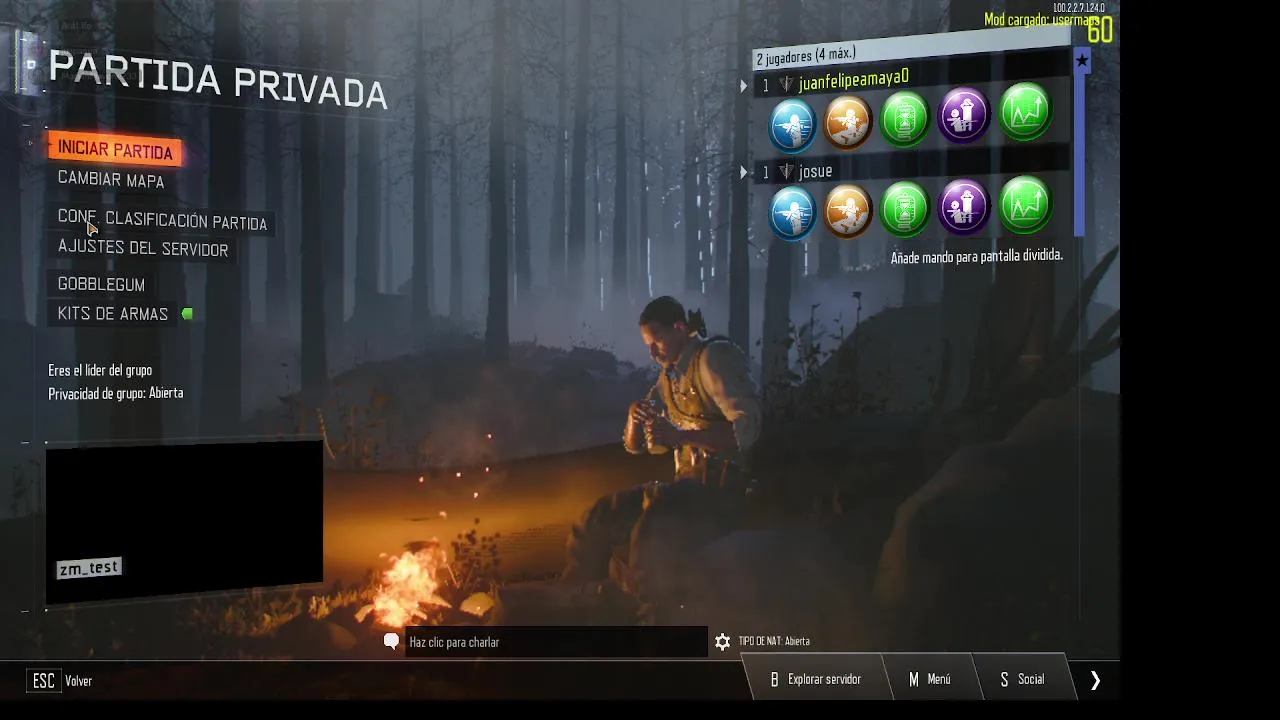The width and height of the screenshot is (1280, 720).
Task: Click josue's green hourglass medal
Action: 906,208
